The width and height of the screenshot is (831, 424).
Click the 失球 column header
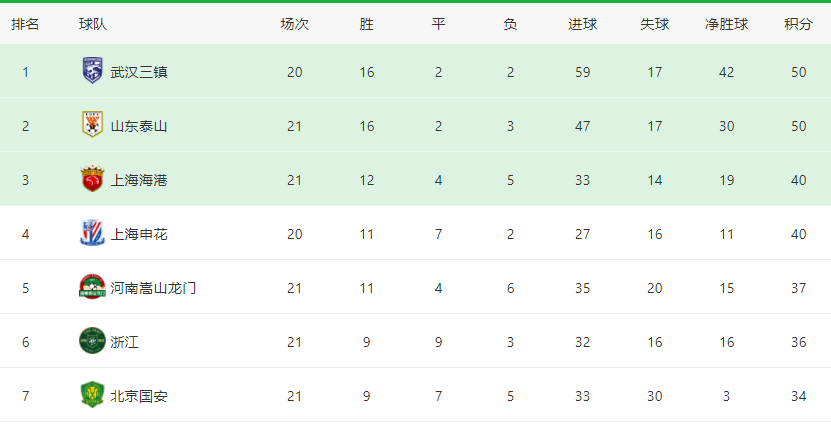pyautogui.click(x=655, y=24)
